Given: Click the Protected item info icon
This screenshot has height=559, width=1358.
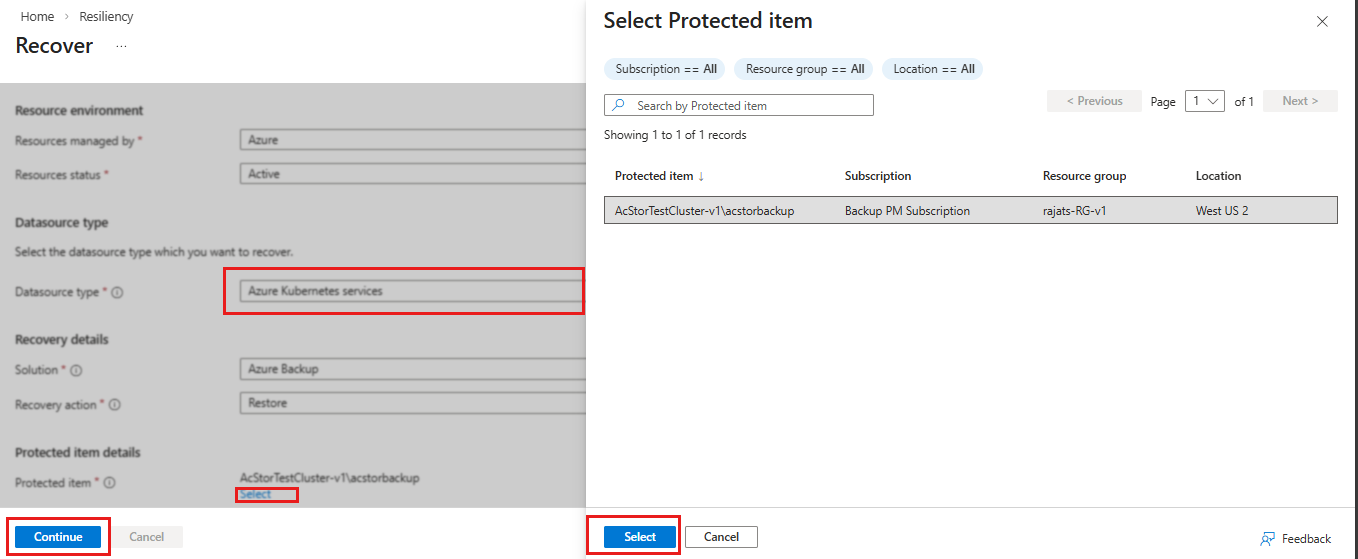Looking at the screenshot, I should click(109, 483).
